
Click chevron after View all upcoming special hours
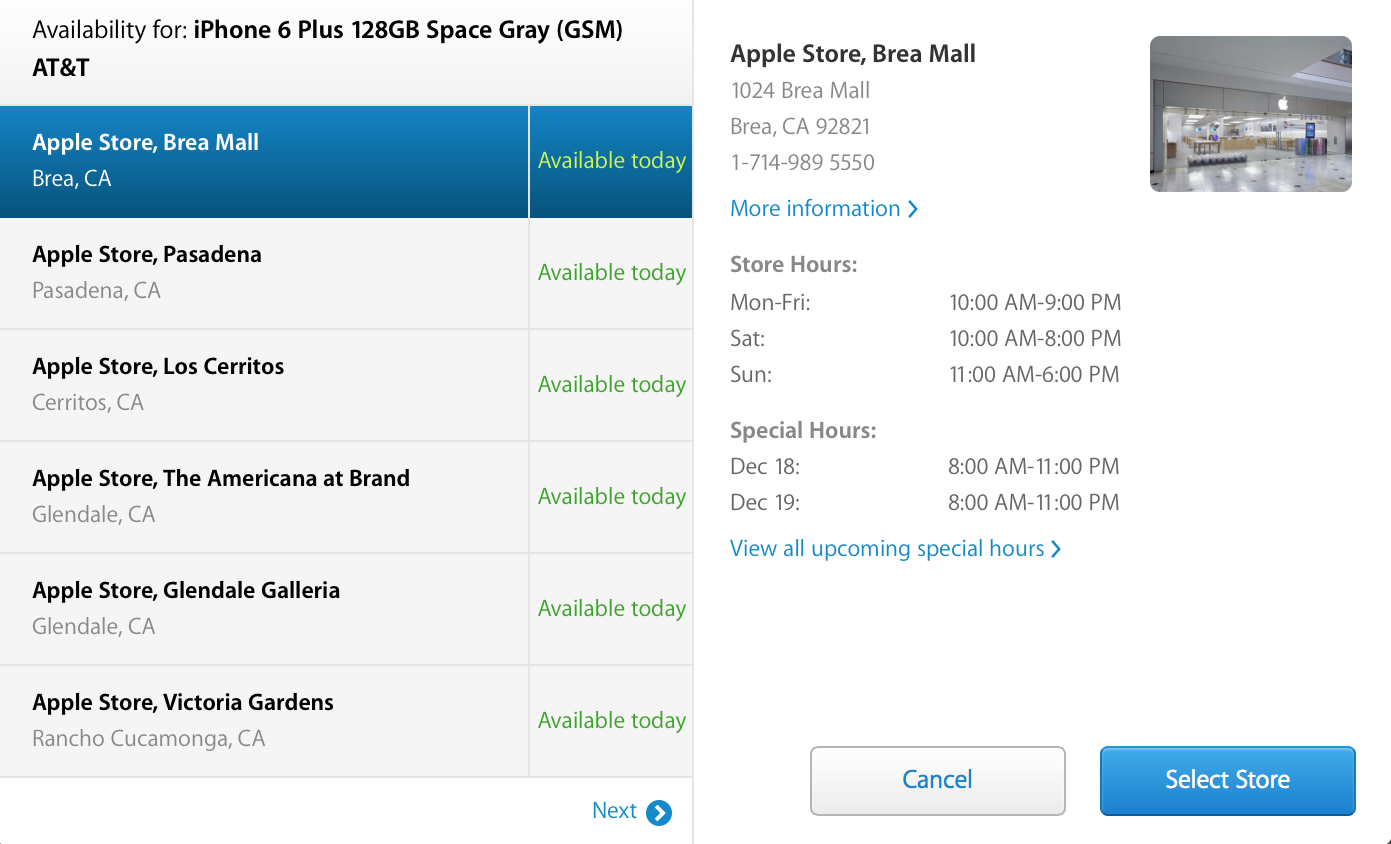point(1056,549)
